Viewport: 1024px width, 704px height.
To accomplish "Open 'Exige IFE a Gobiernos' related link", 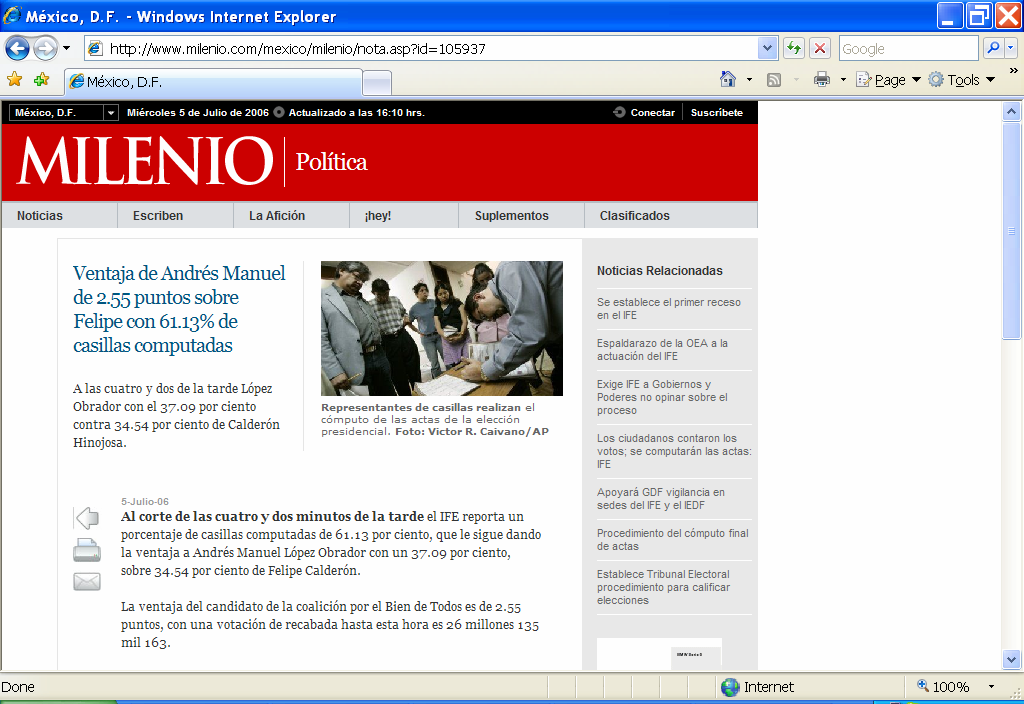I will pyautogui.click(x=662, y=397).
